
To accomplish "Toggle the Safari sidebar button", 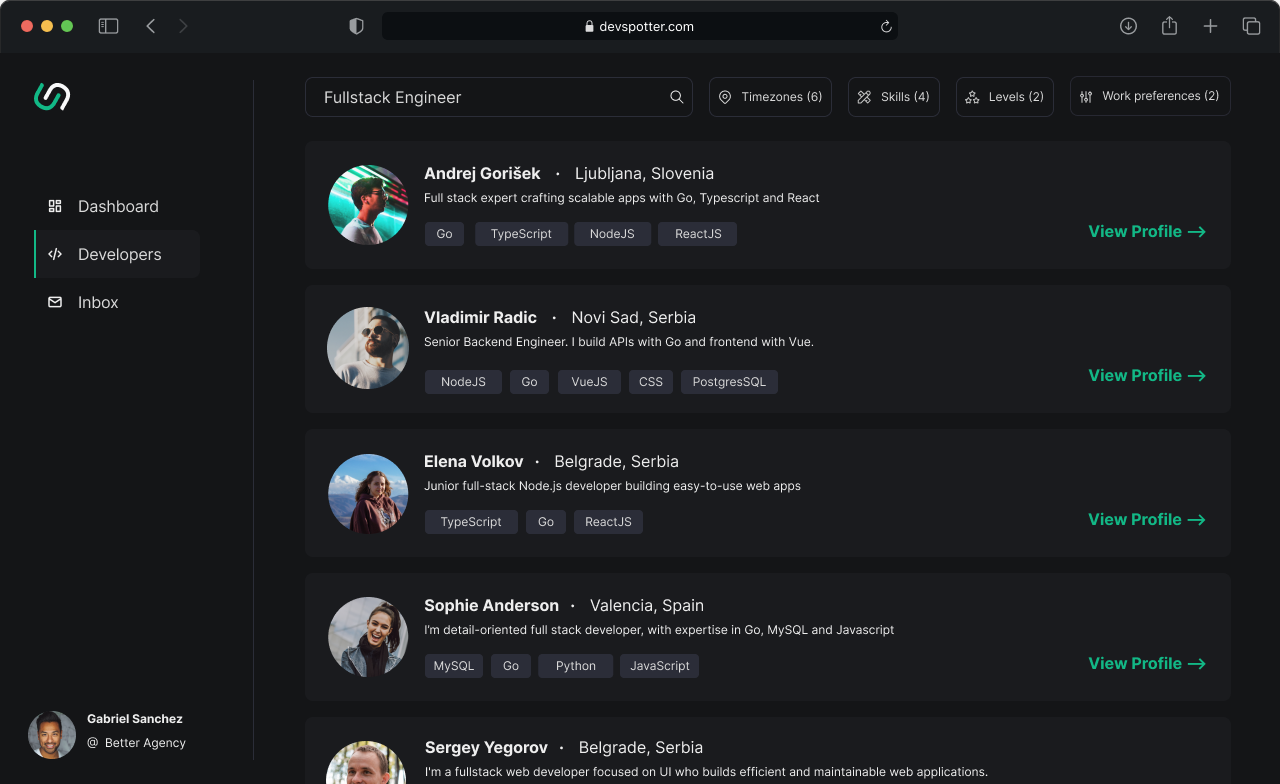I will [x=108, y=26].
